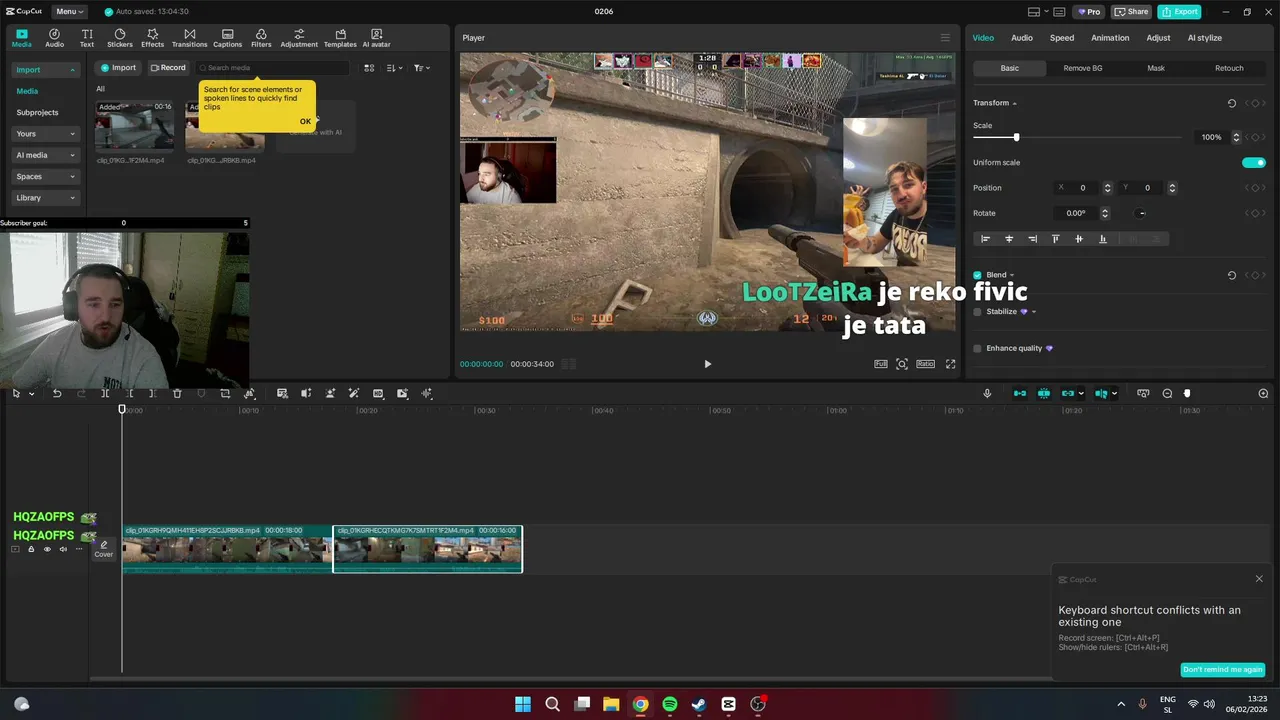This screenshot has height=720, width=1280.
Task: Hide the main track with the eye icon
Action: [x=47, y=549]
